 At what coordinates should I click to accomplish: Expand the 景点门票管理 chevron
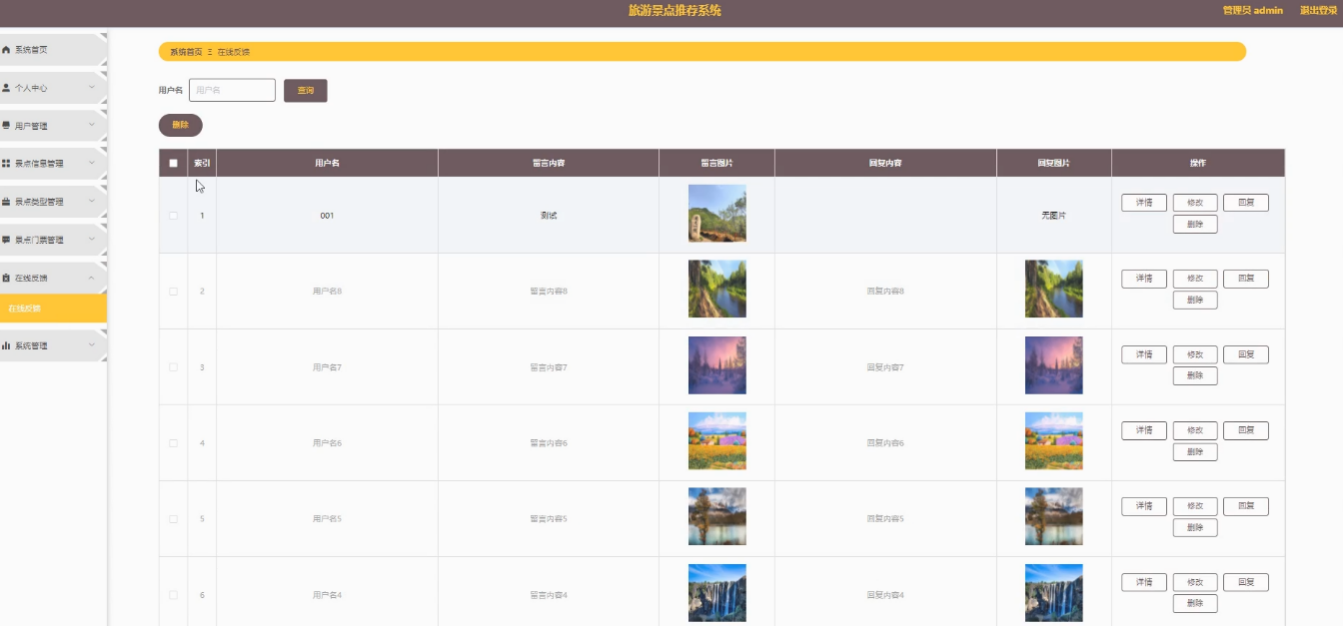pyautogui.click(x=91, y=240)
